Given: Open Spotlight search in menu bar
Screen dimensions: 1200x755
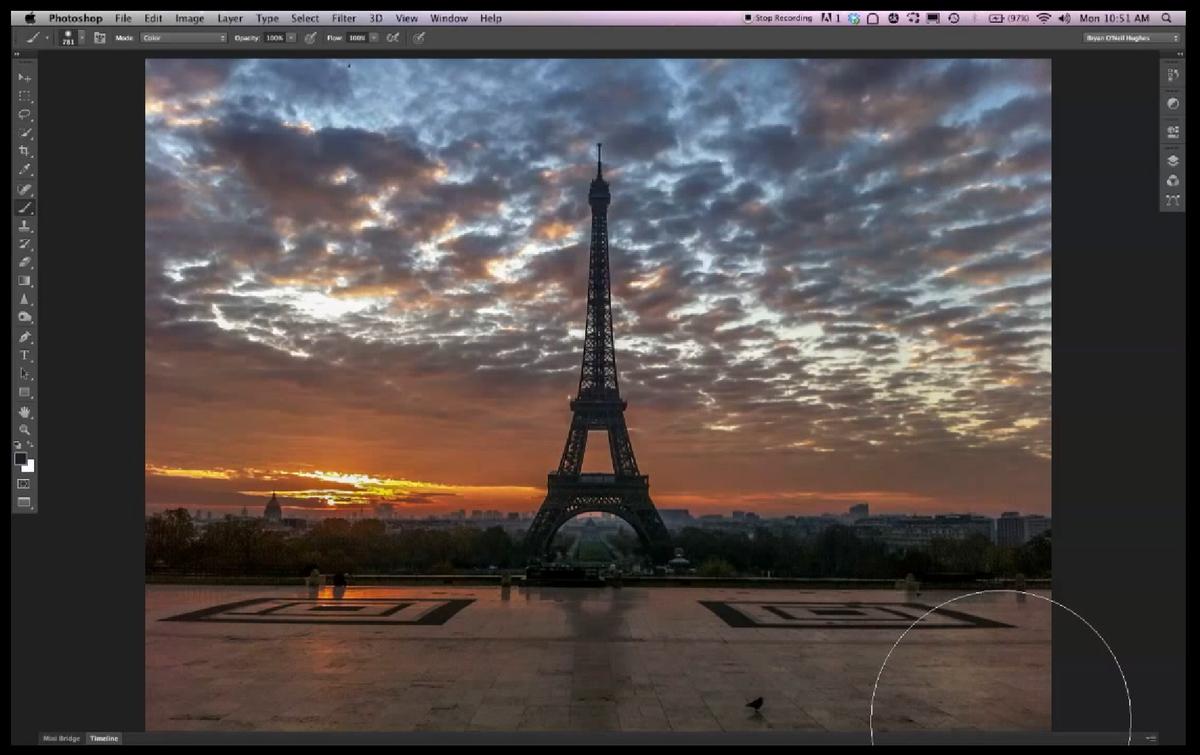Looking at the screenshot, I should pyautogui.click(x=1166, y=18).
